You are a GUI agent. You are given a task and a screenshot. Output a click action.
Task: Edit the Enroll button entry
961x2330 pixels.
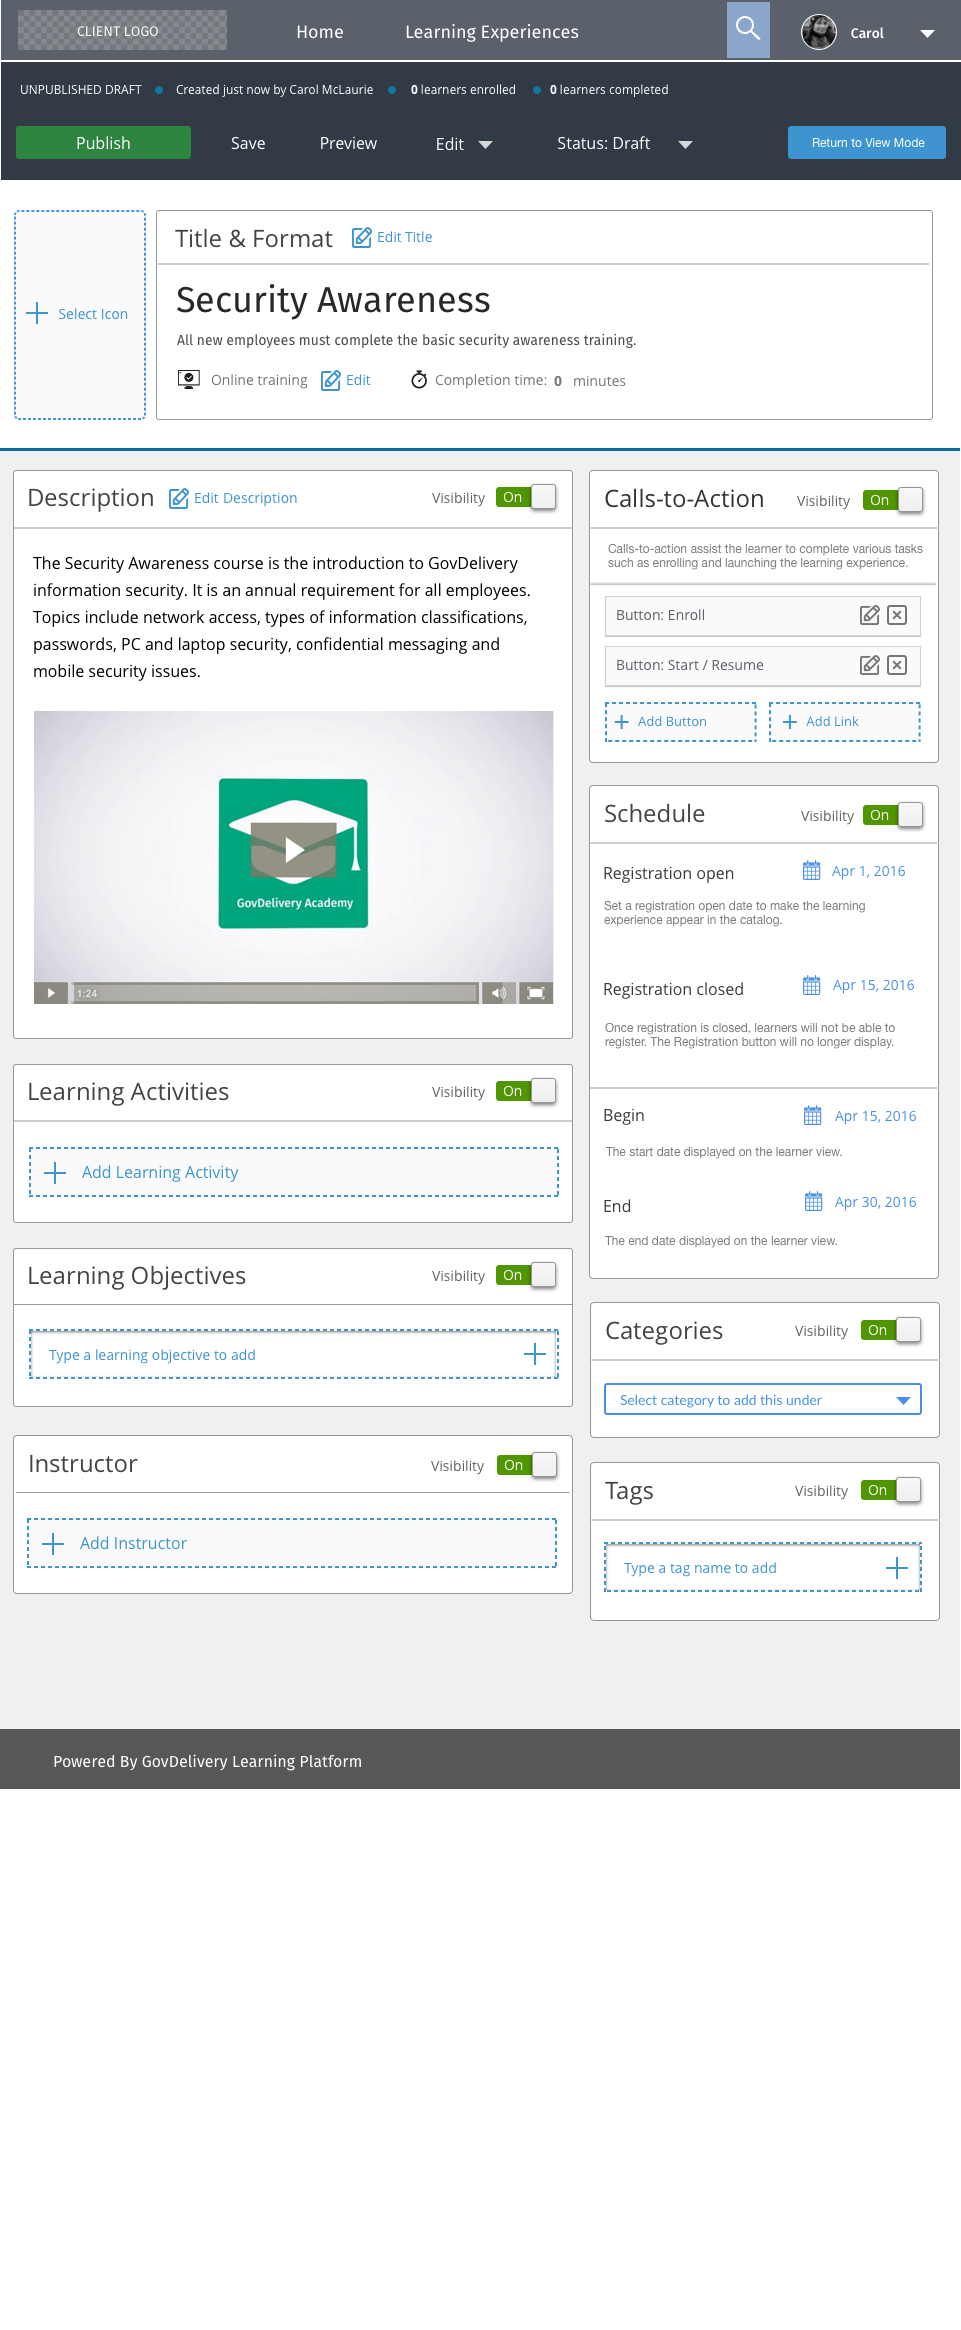coord(870,615)
